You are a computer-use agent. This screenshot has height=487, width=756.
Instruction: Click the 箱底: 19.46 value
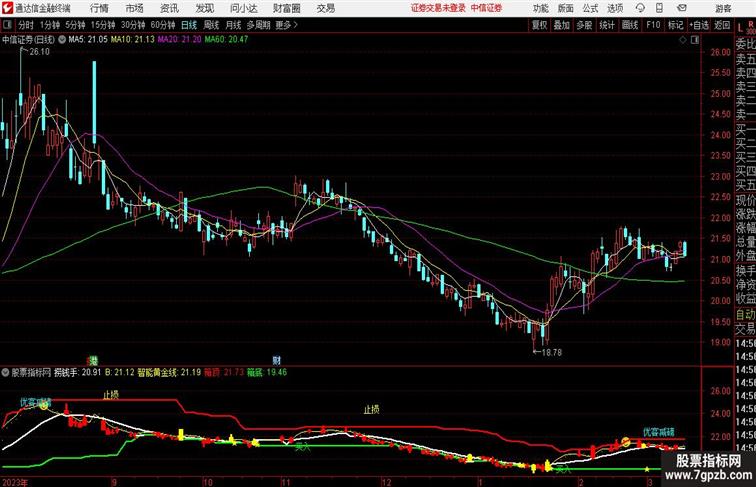[x=267, y=372]
